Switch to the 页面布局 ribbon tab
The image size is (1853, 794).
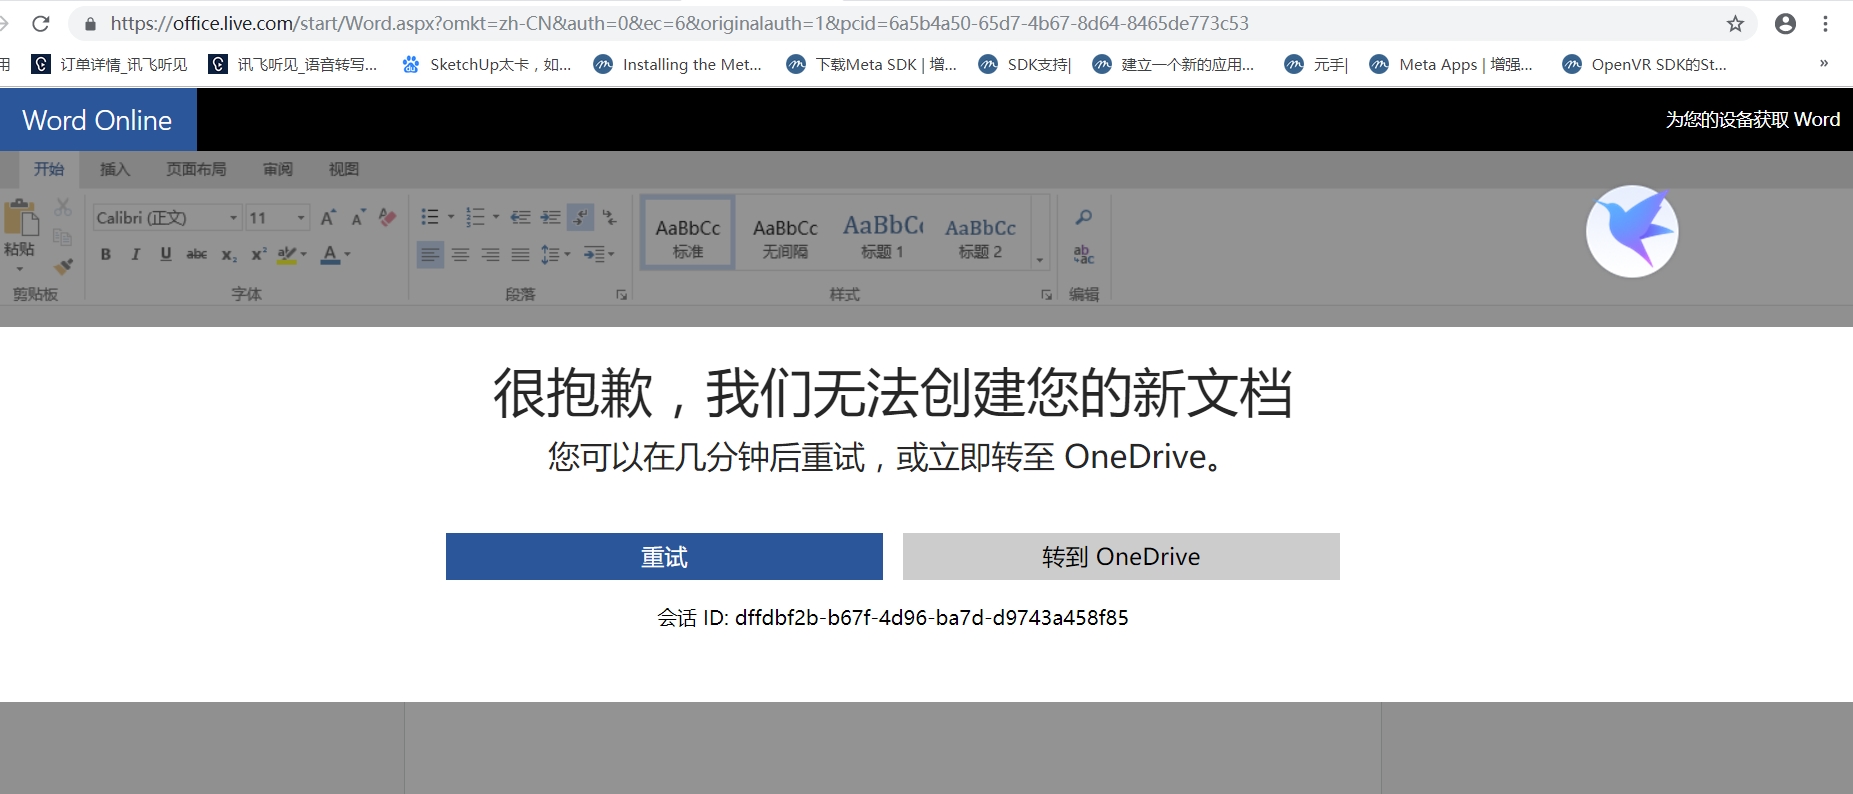pyautogui.click(x=196, y=169)
